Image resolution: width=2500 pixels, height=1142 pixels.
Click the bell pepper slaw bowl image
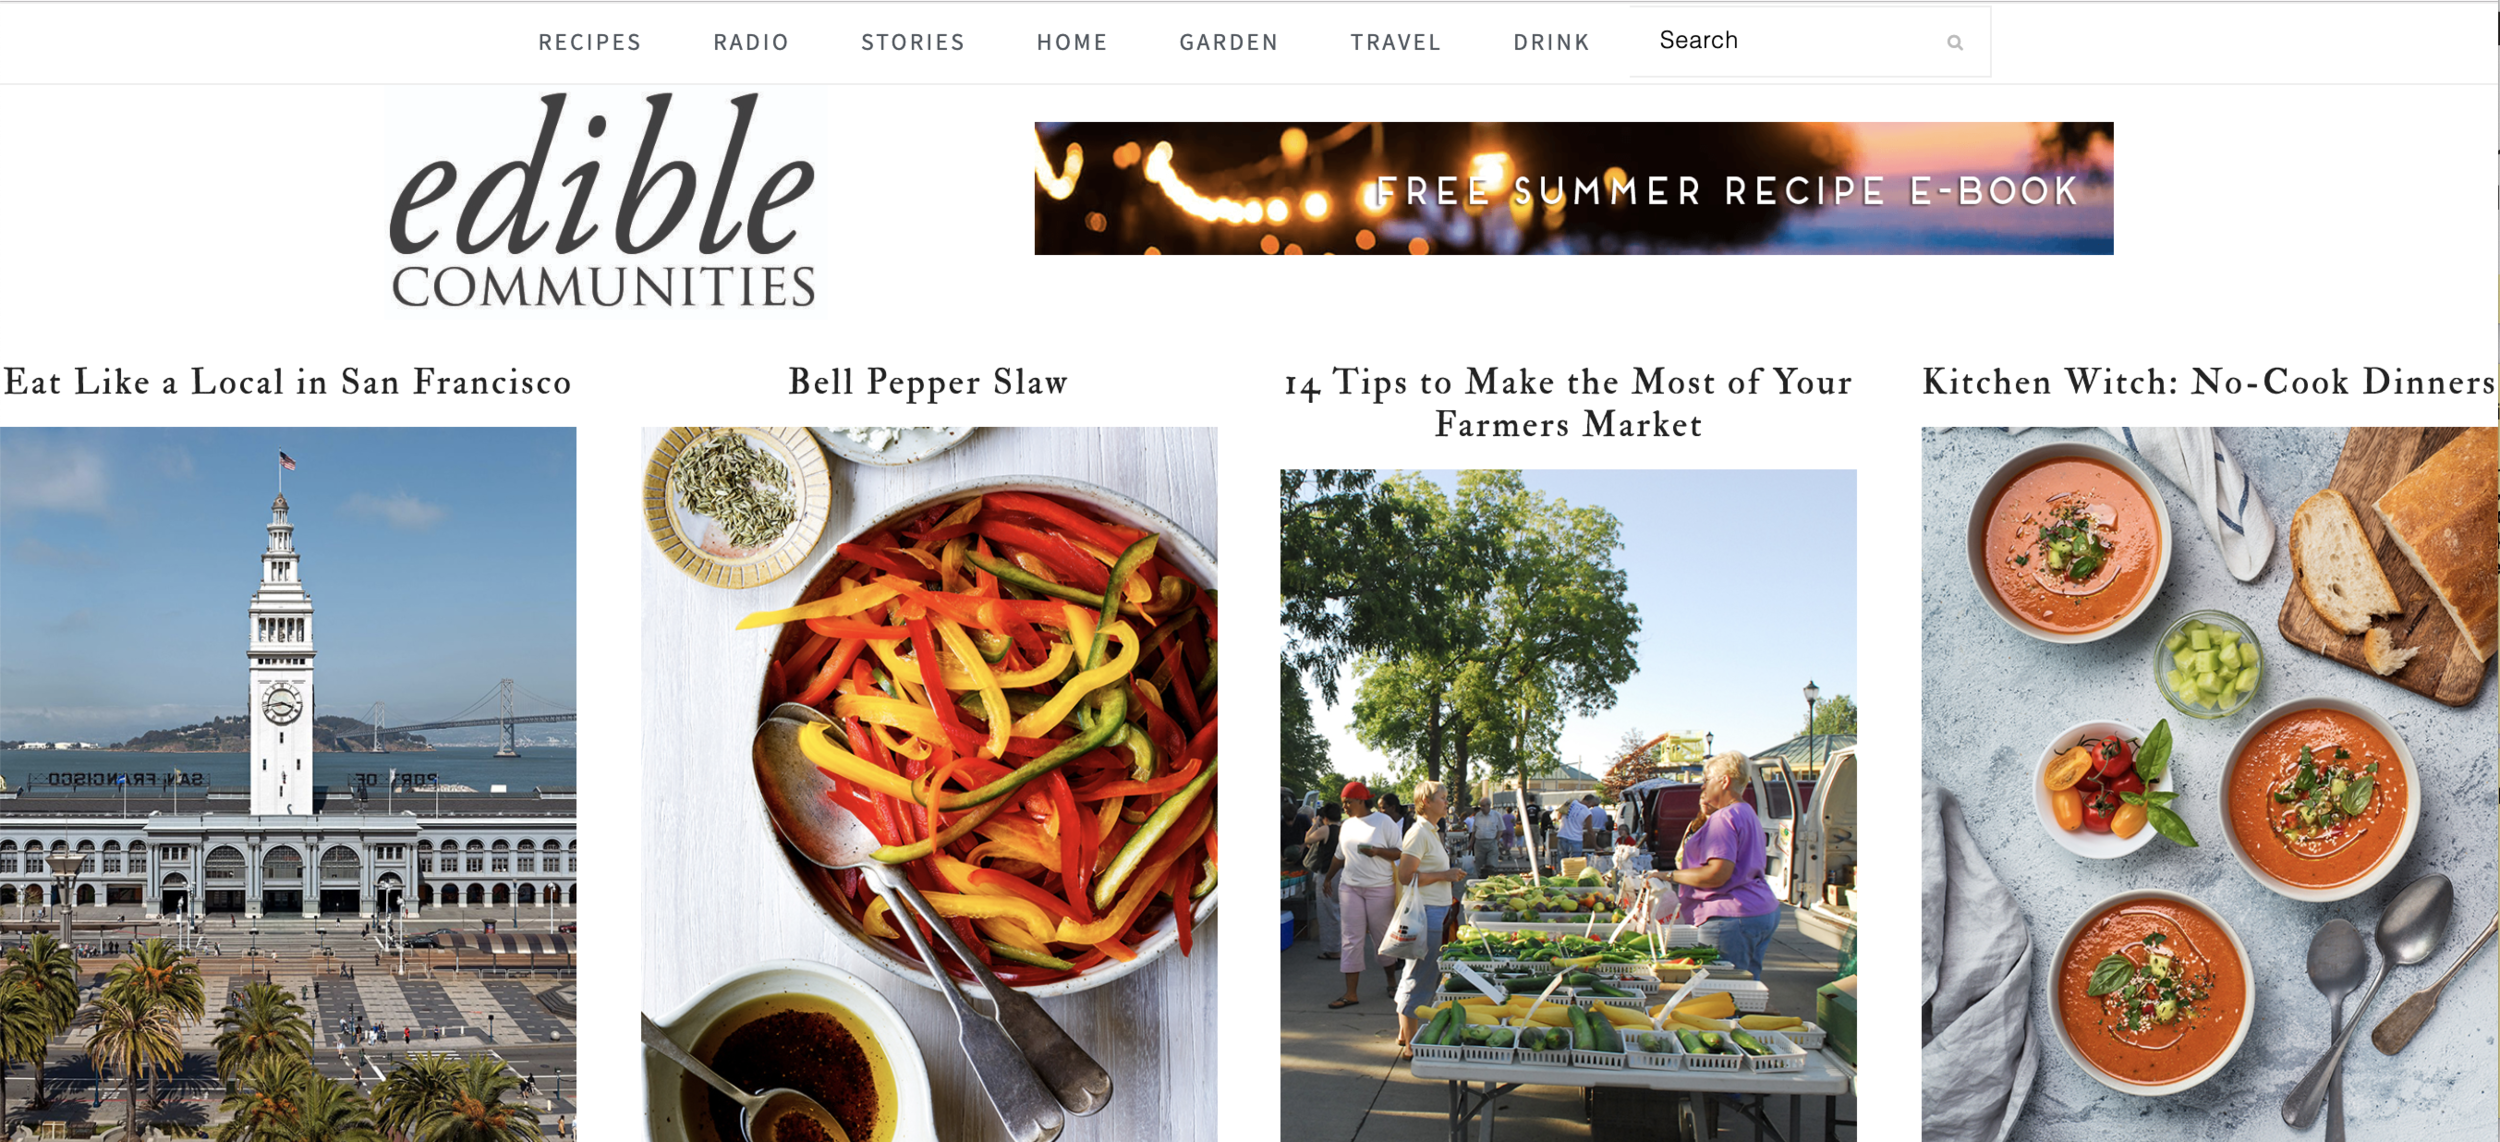(929, 784)
